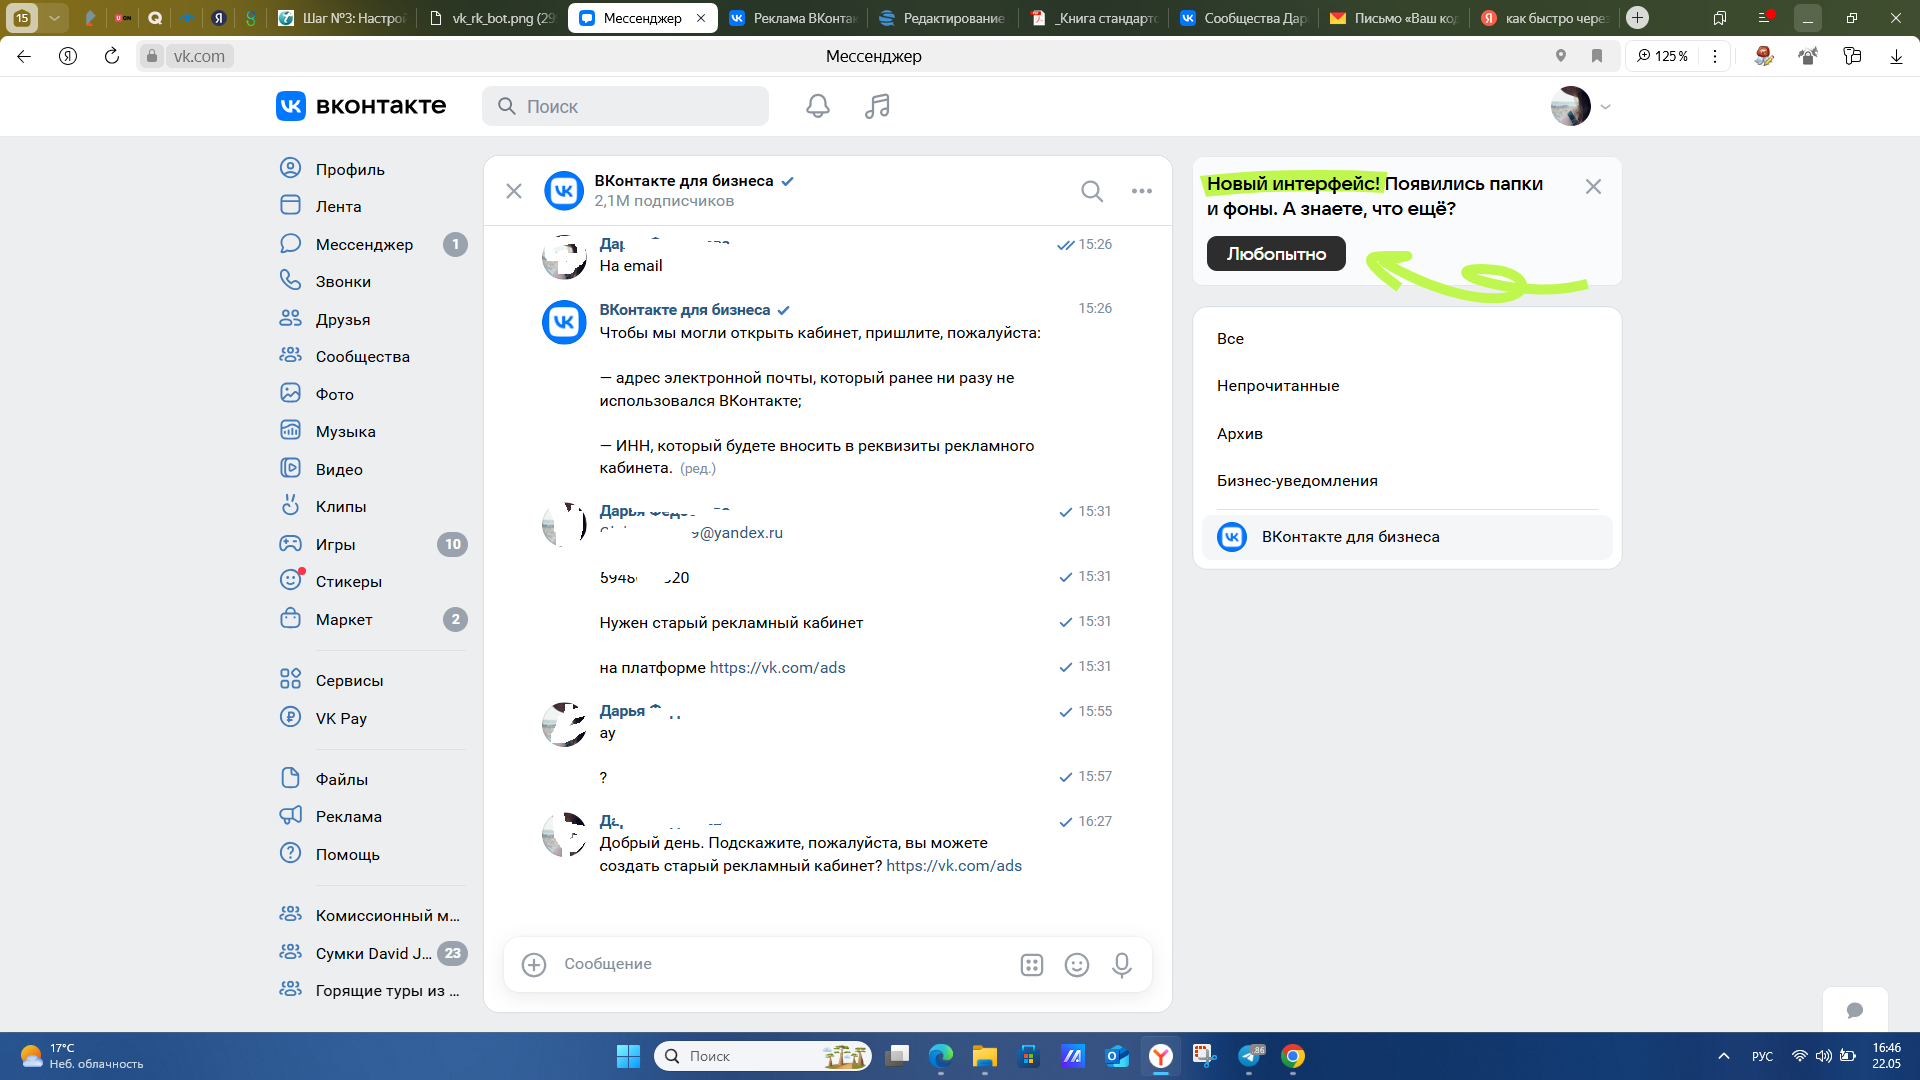The width and height of the screenshot is (1920, 1080).
Task: Expand the tab groups chevron in the tab bar
Action: [55, 18]
